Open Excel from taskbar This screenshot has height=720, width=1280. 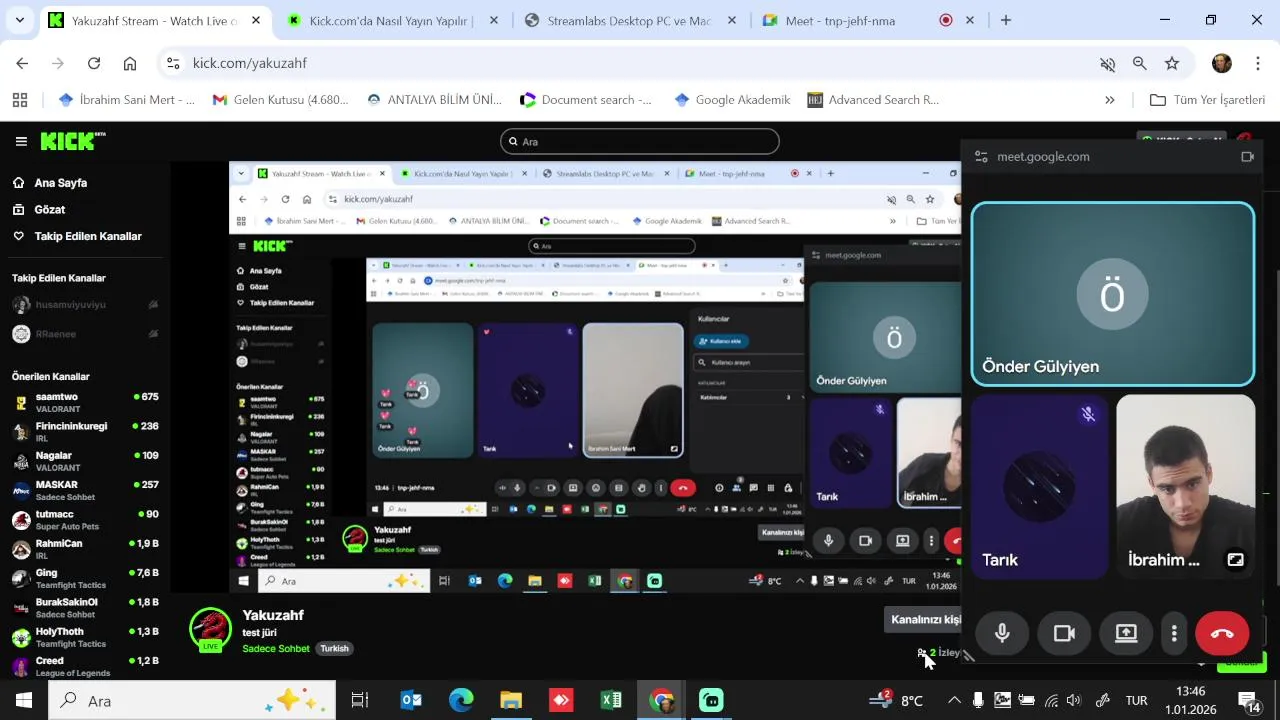click(611, 700)
